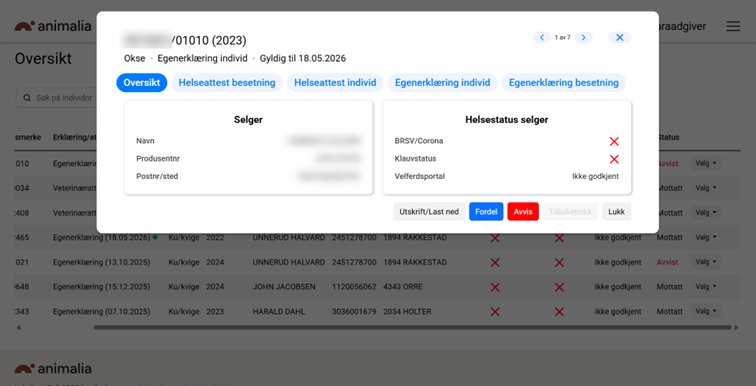The image size is (756, 386).
Task: Click producer number 3036001679
Action: point(354,311)
